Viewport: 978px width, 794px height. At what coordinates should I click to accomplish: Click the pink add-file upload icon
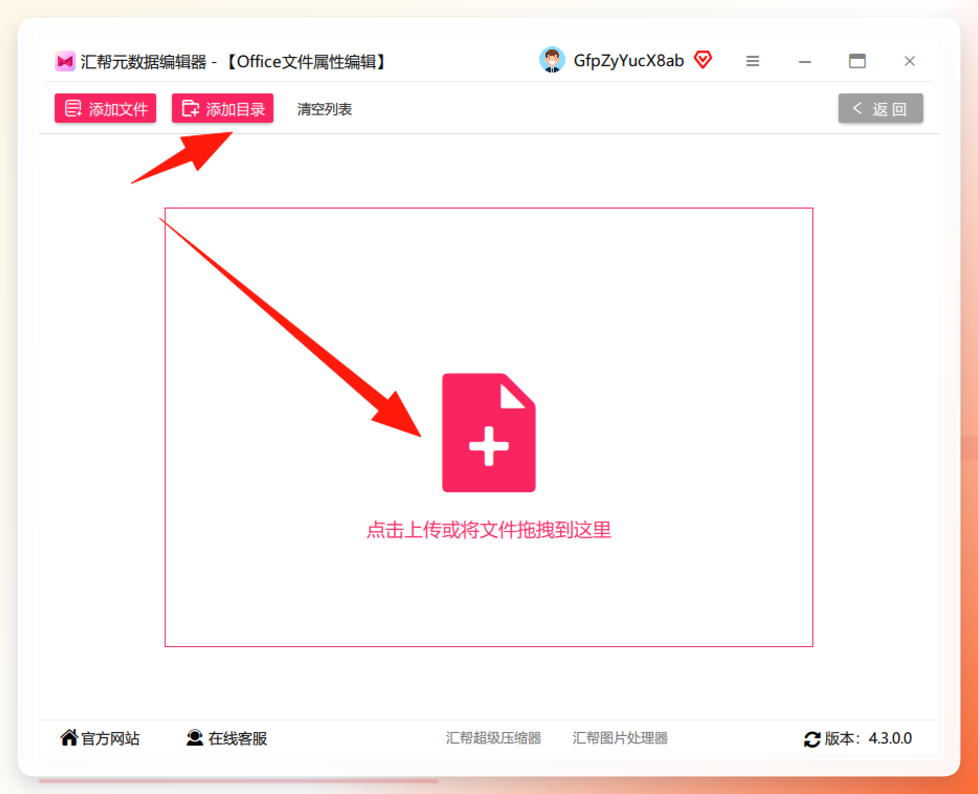(489, 432)
